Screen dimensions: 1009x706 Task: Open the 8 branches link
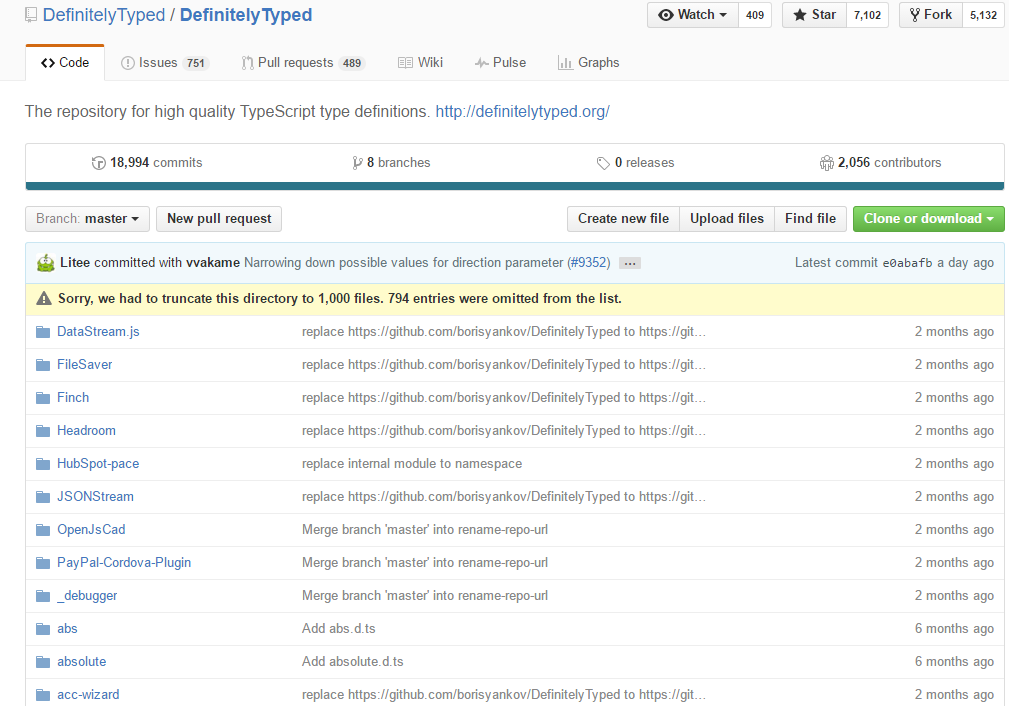click(x=391, y=163)
